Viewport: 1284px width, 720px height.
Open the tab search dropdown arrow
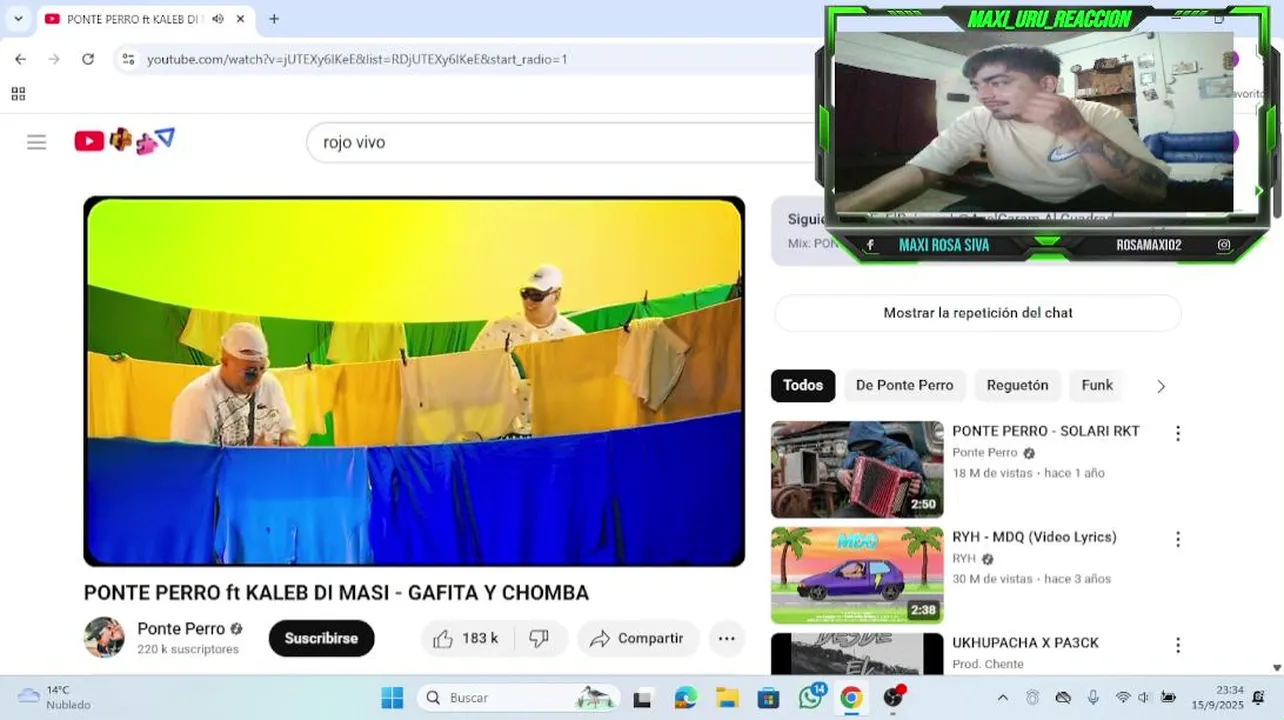(x=18, y=19)
